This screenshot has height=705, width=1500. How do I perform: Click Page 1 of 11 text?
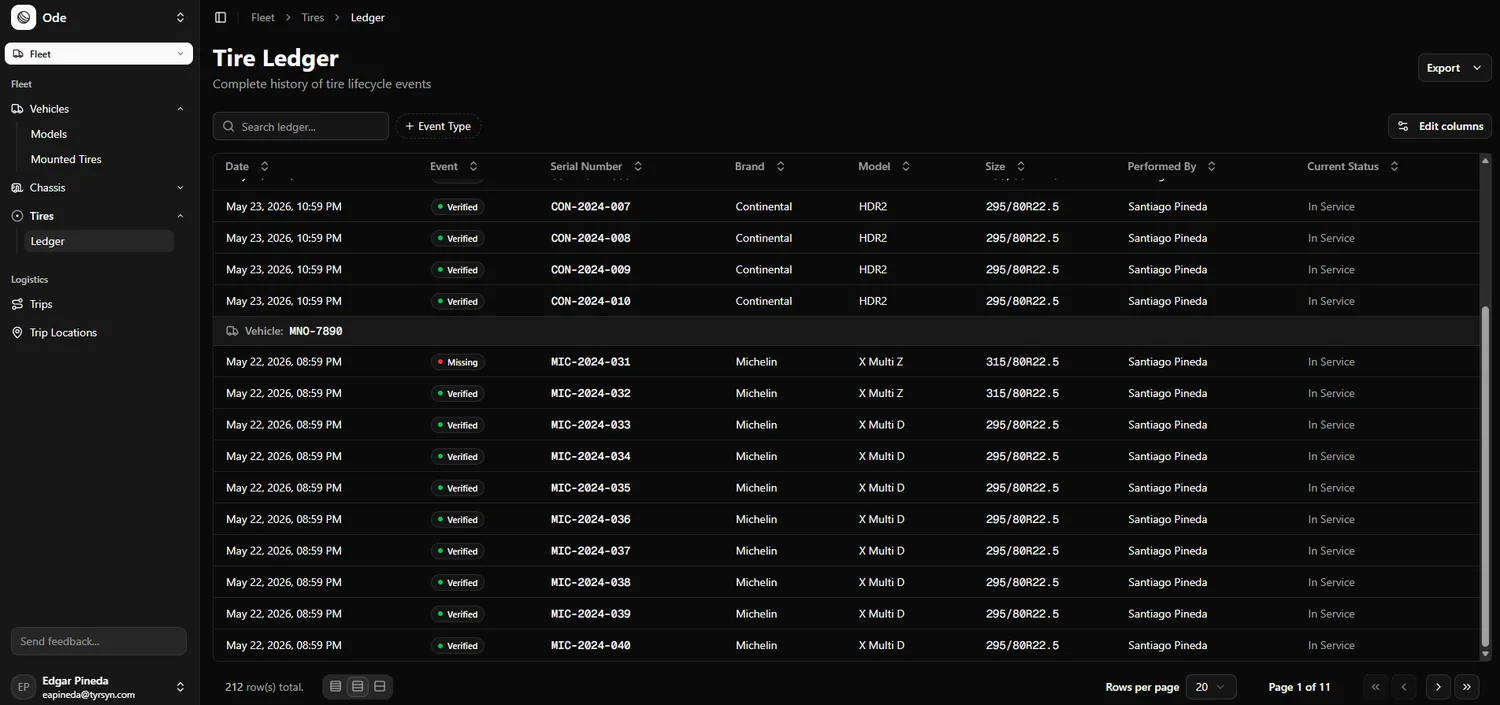(x=1299, y=687)
